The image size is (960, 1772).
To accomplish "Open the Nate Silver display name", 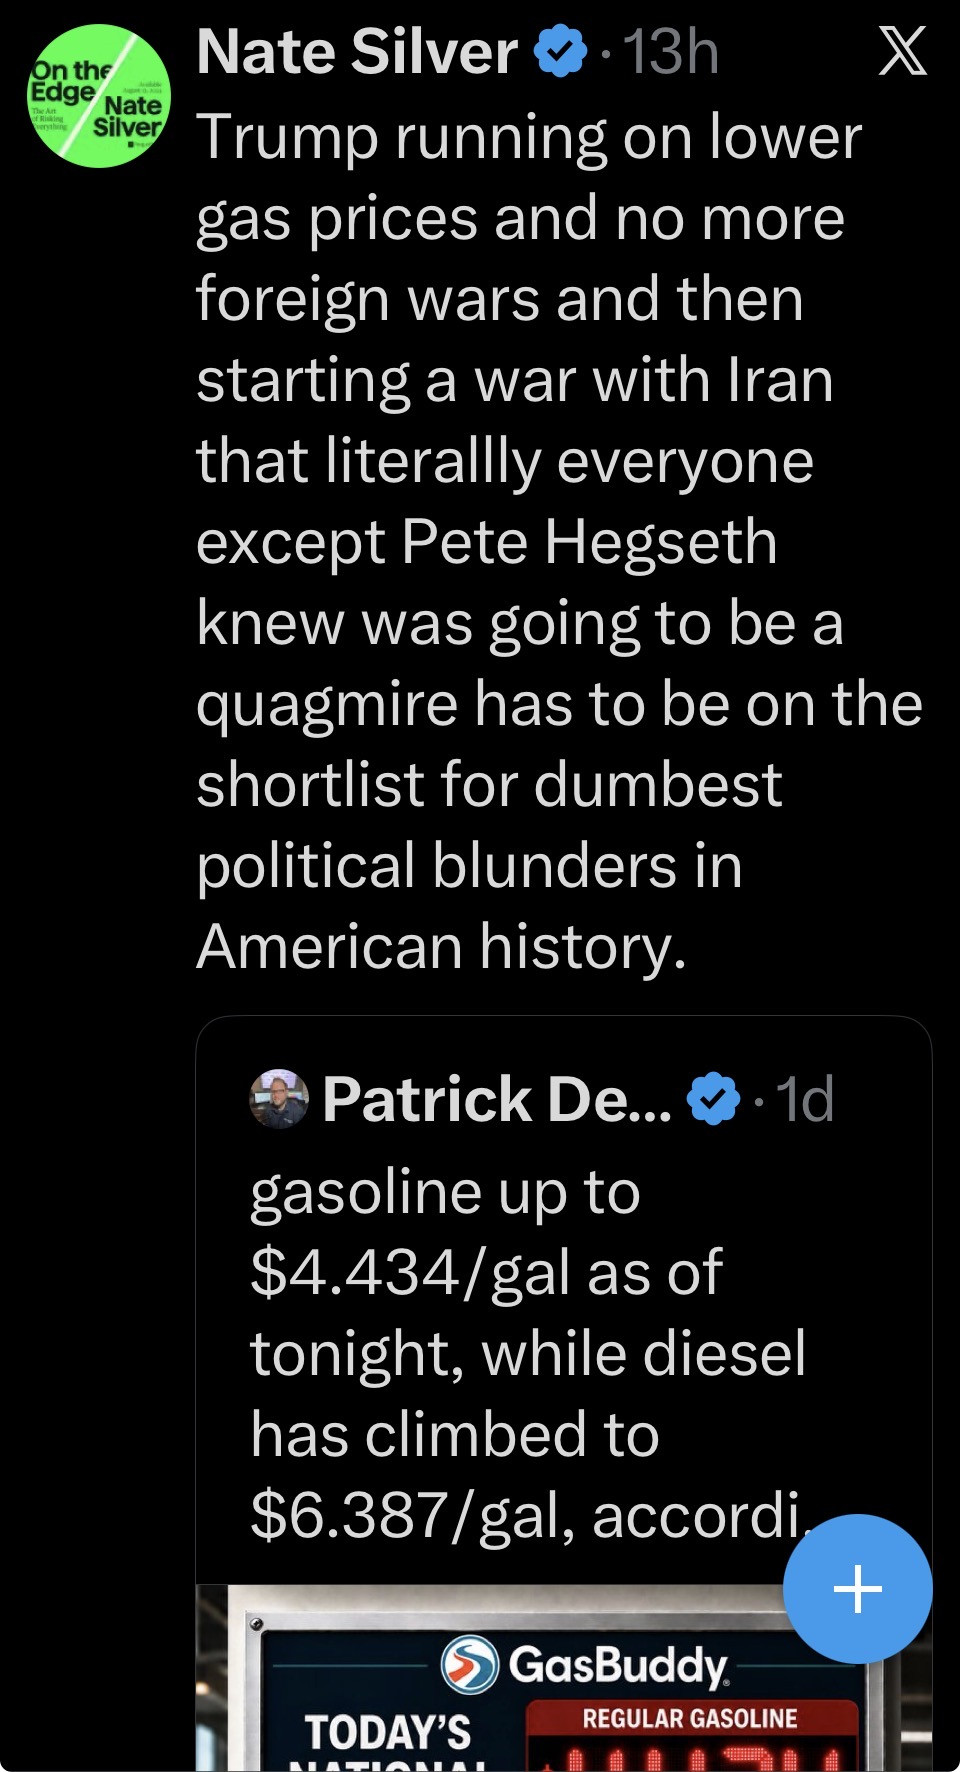I will pos(357,52).
